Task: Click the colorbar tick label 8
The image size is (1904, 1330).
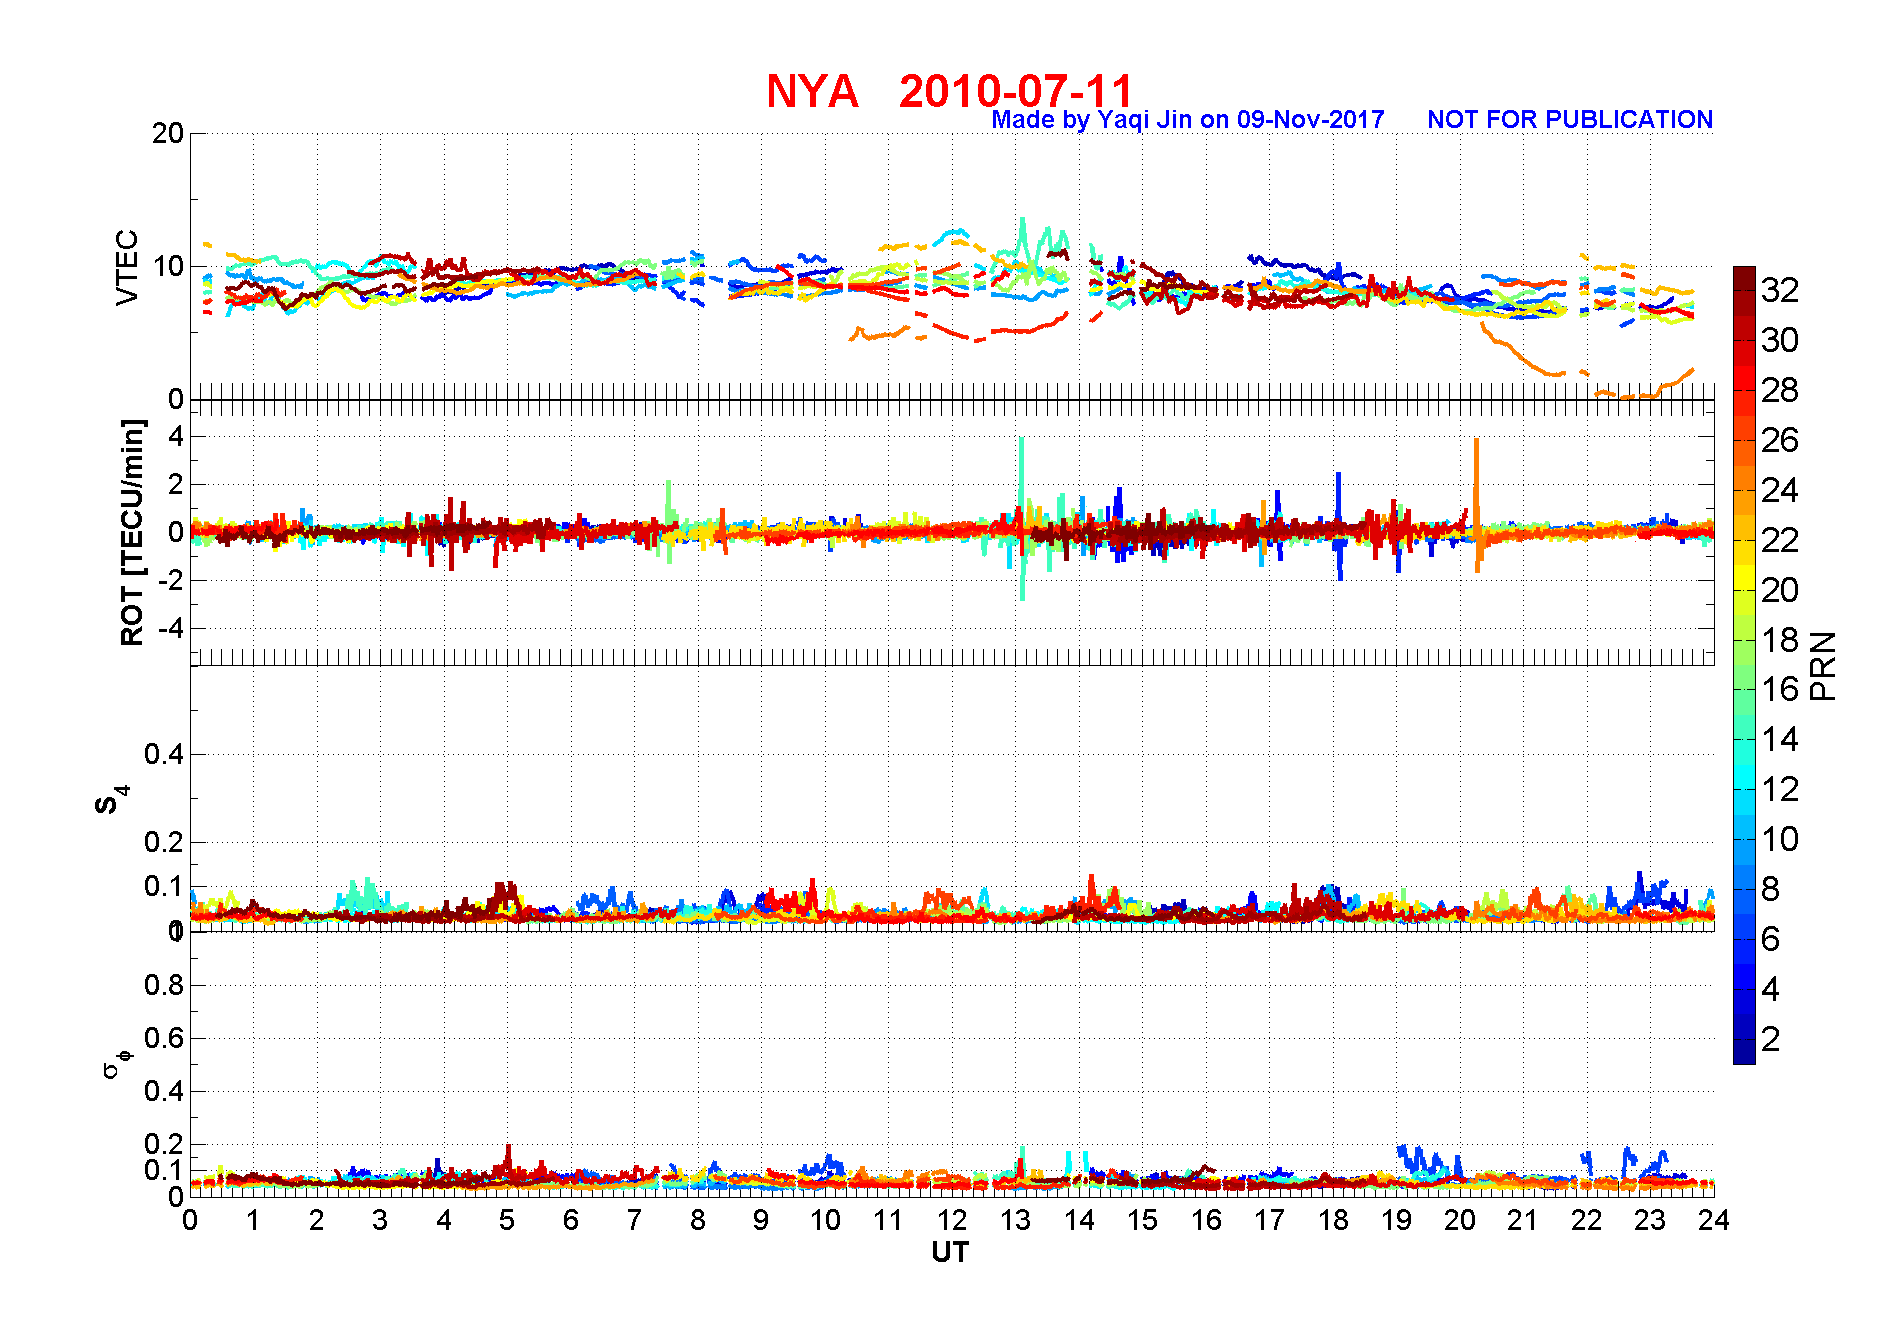Action: (1770, 889)
